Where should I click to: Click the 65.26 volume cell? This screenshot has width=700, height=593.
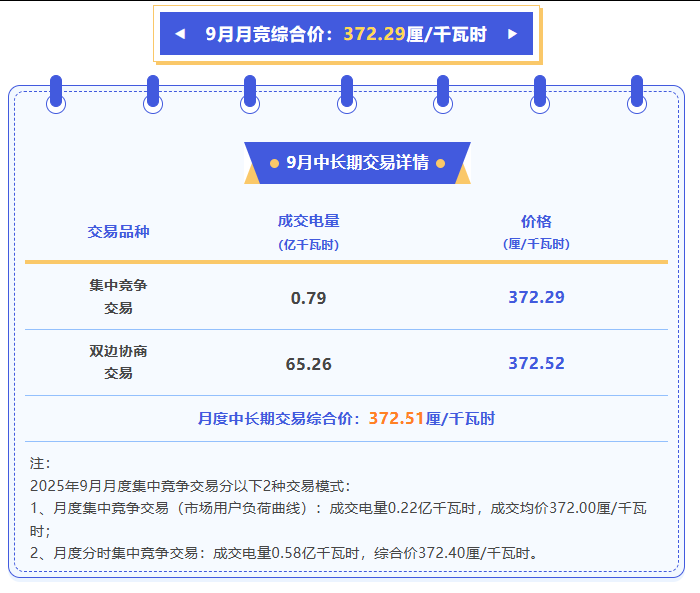point(308,364)
